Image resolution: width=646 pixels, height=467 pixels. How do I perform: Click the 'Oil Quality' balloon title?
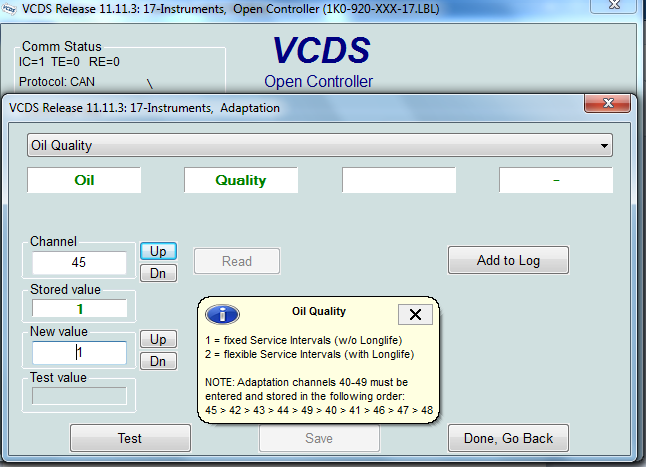click(x=319, y=311)
